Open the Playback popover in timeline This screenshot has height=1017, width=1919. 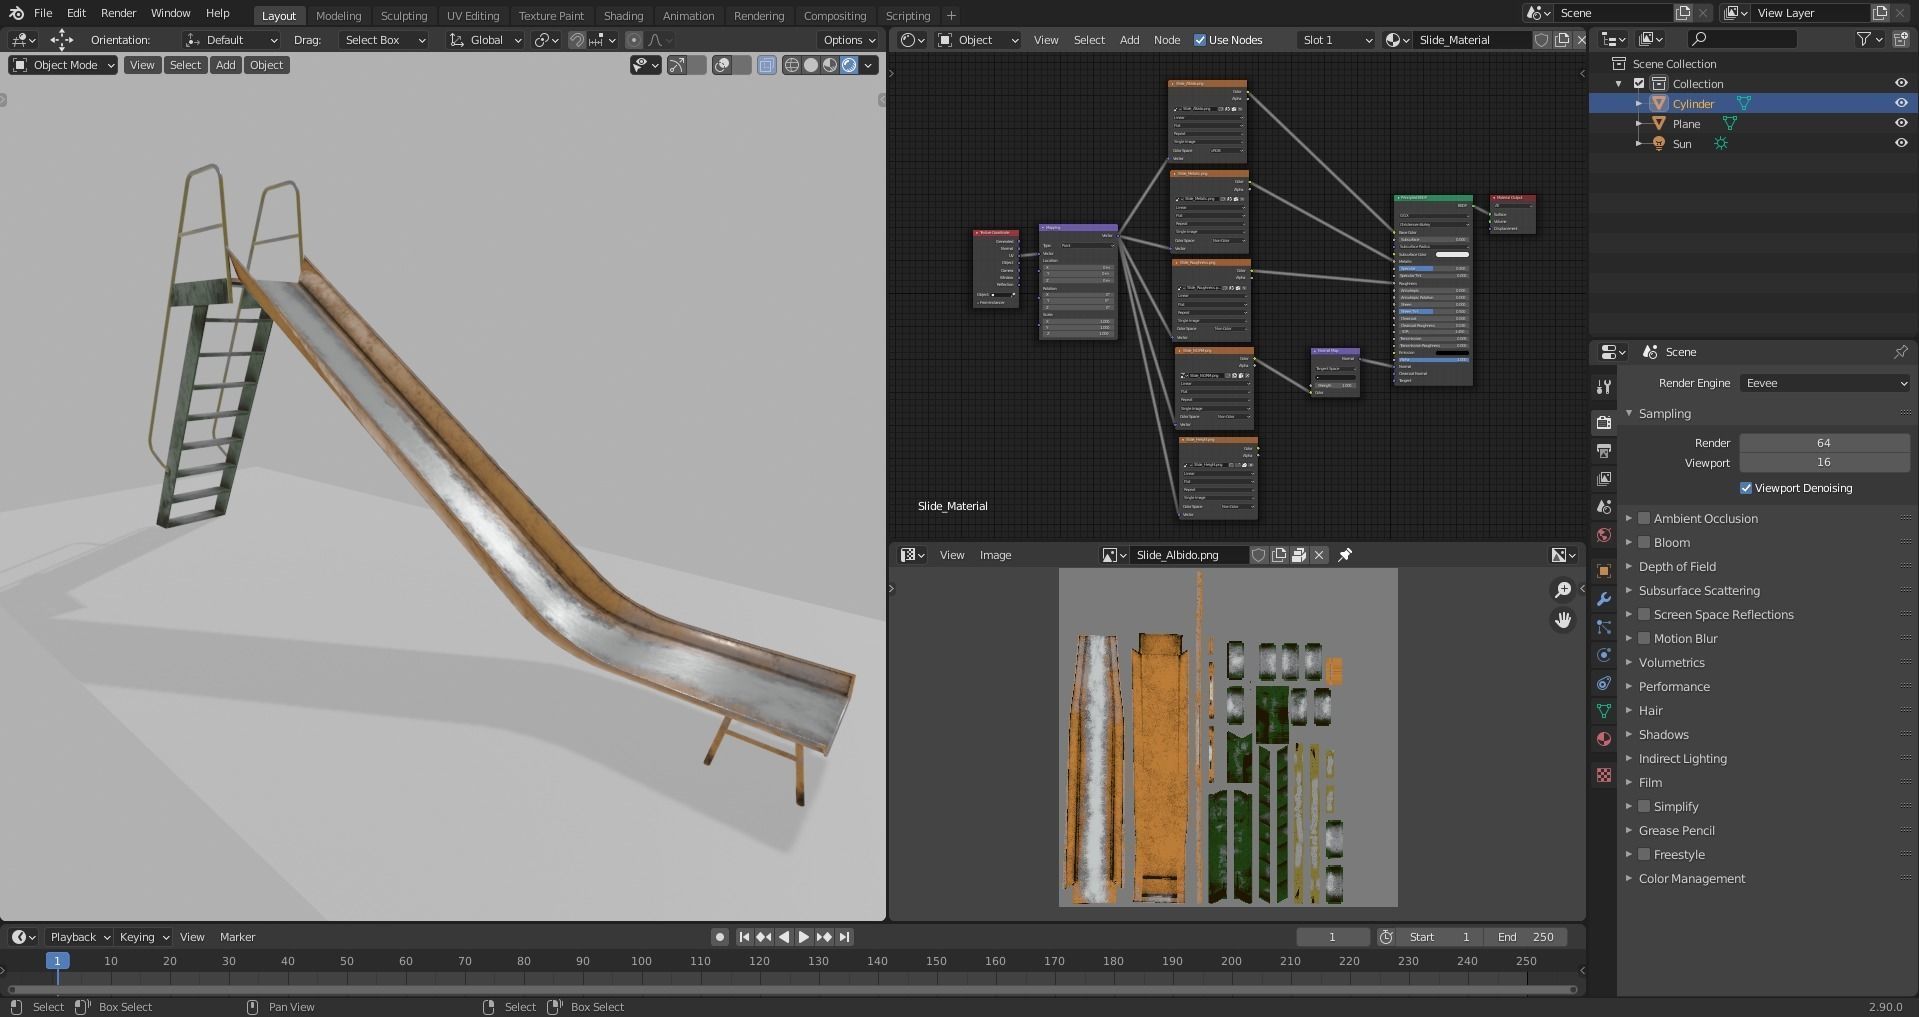(x=79, y=937)
